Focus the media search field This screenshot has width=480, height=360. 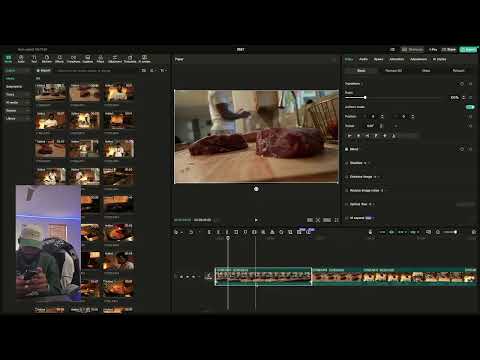tap(97, 71)
